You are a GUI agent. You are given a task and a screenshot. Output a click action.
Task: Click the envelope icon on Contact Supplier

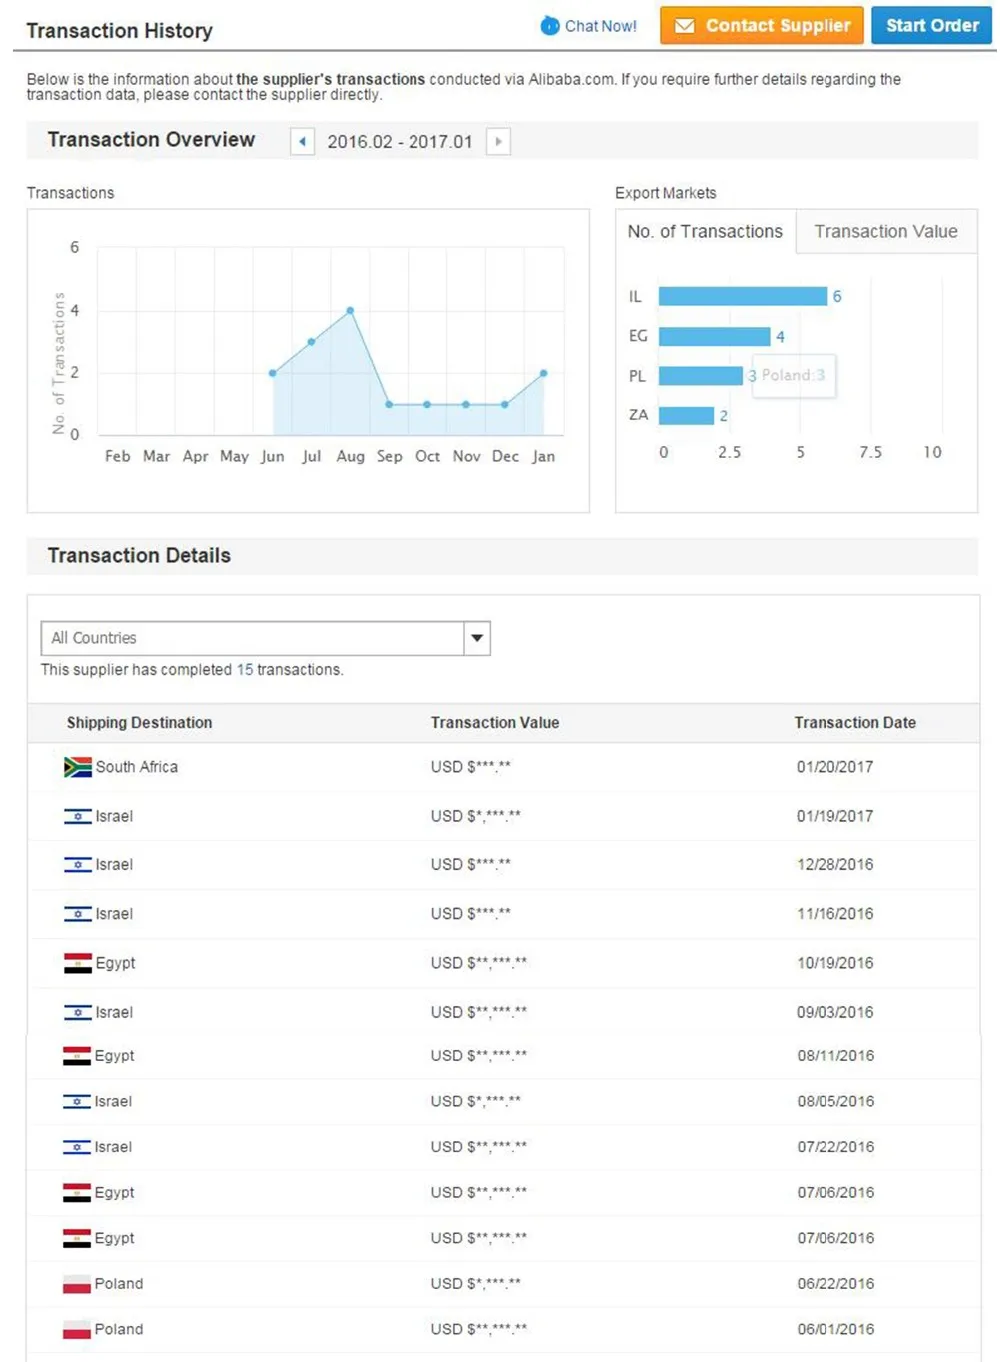[684, 26]
